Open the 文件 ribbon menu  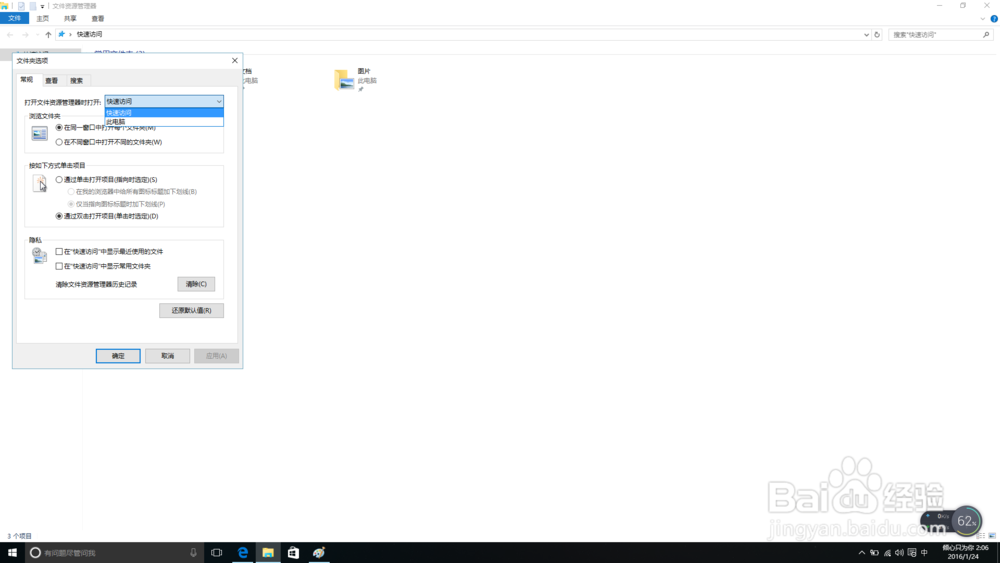coord(14,18)
